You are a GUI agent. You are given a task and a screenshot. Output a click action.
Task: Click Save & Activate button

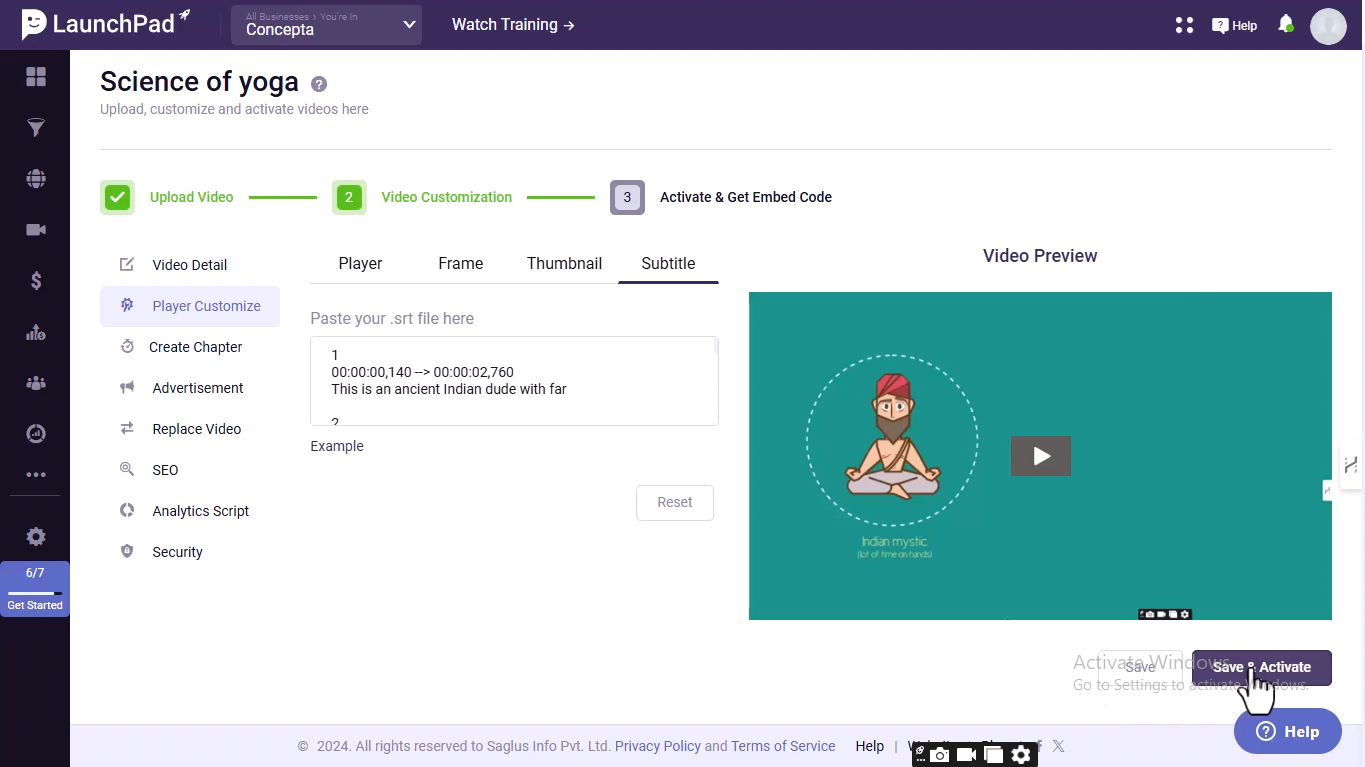tap(1262, 667)
